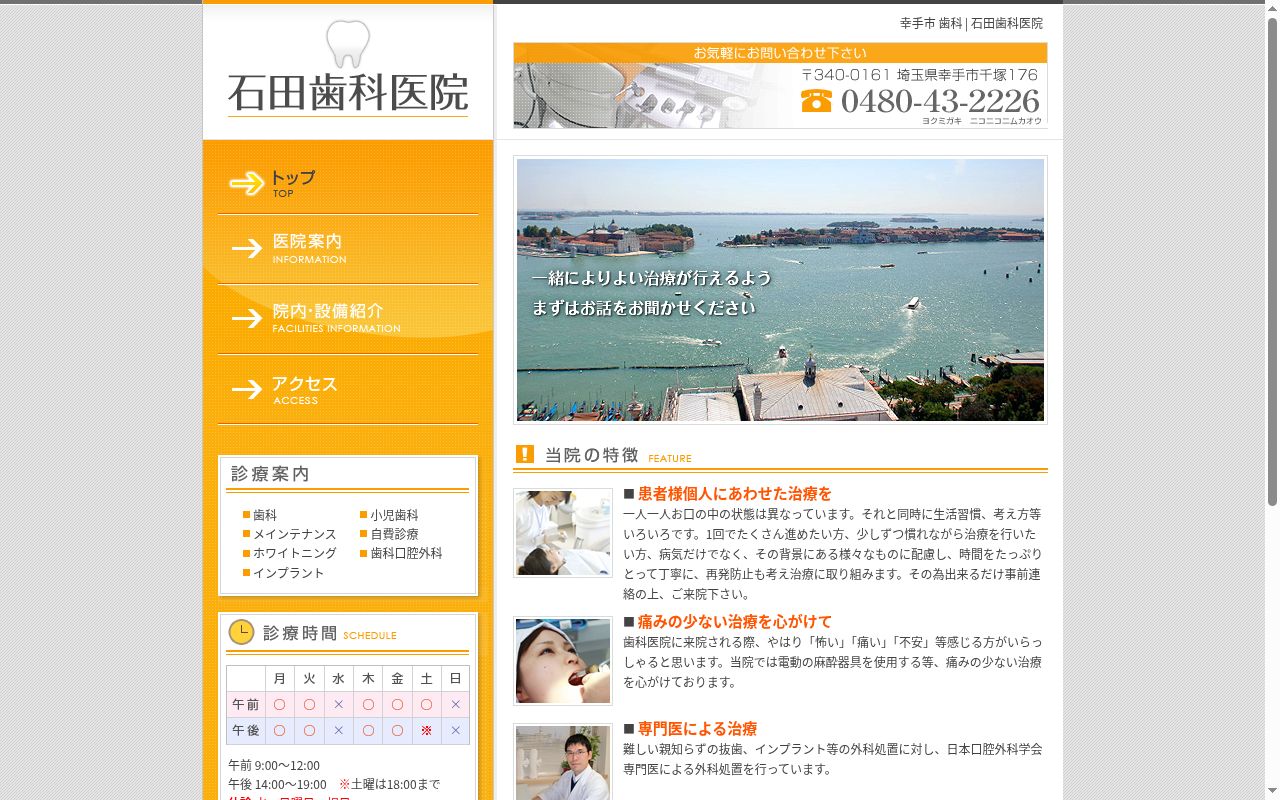Open the トップ menu item

tap(348, 180)
